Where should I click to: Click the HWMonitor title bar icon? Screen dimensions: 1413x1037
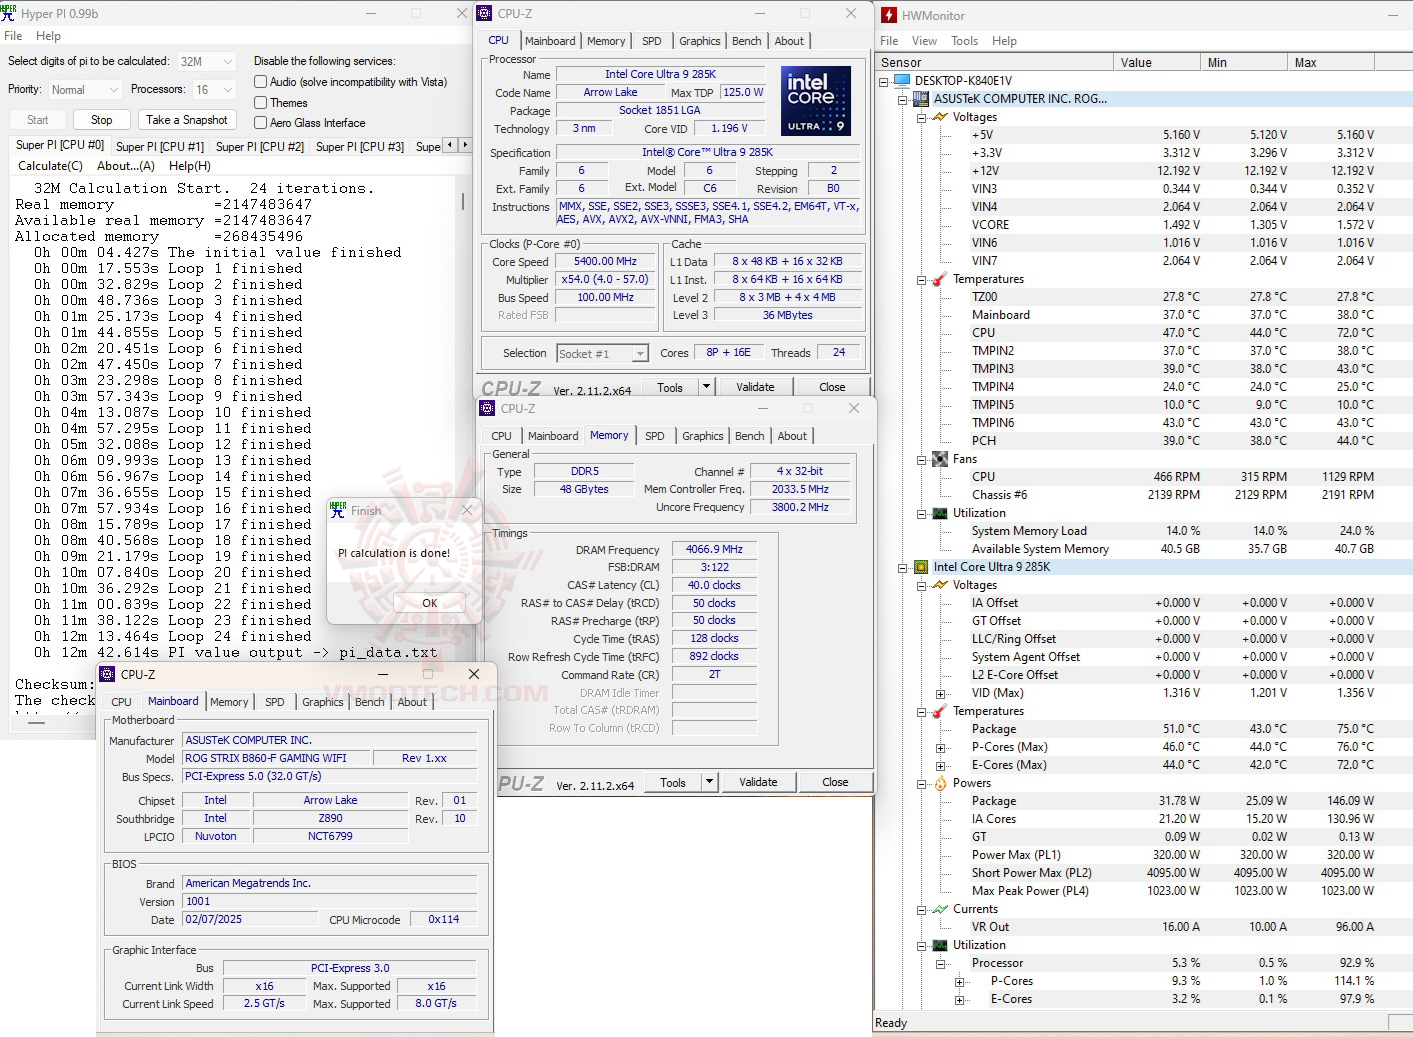[x=889, y=15]
